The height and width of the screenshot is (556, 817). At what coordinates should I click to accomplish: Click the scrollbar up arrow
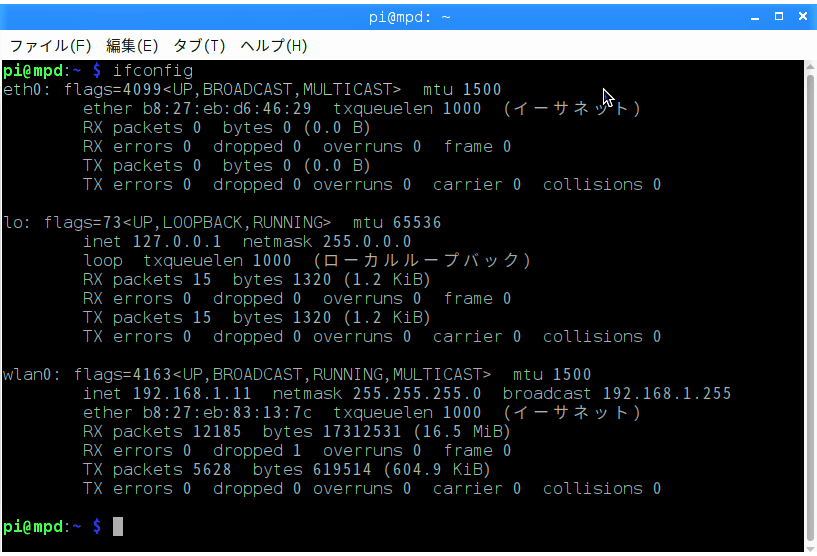tap(810, 66)
